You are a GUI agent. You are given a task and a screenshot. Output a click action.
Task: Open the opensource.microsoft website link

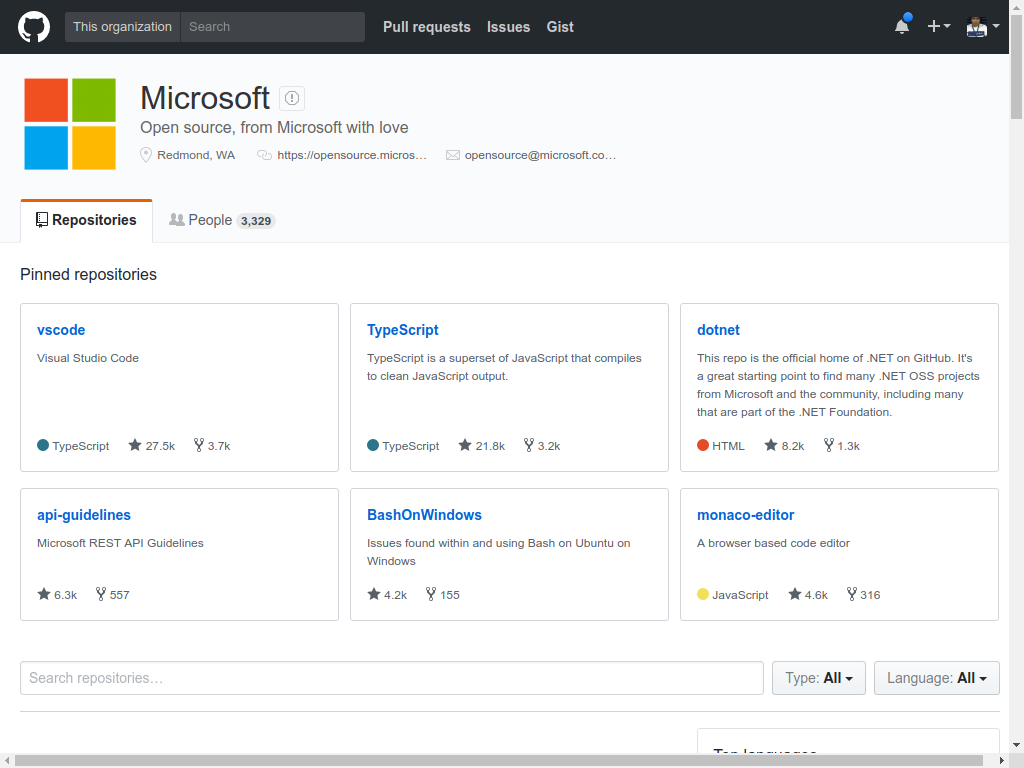(x=351, y=155)
